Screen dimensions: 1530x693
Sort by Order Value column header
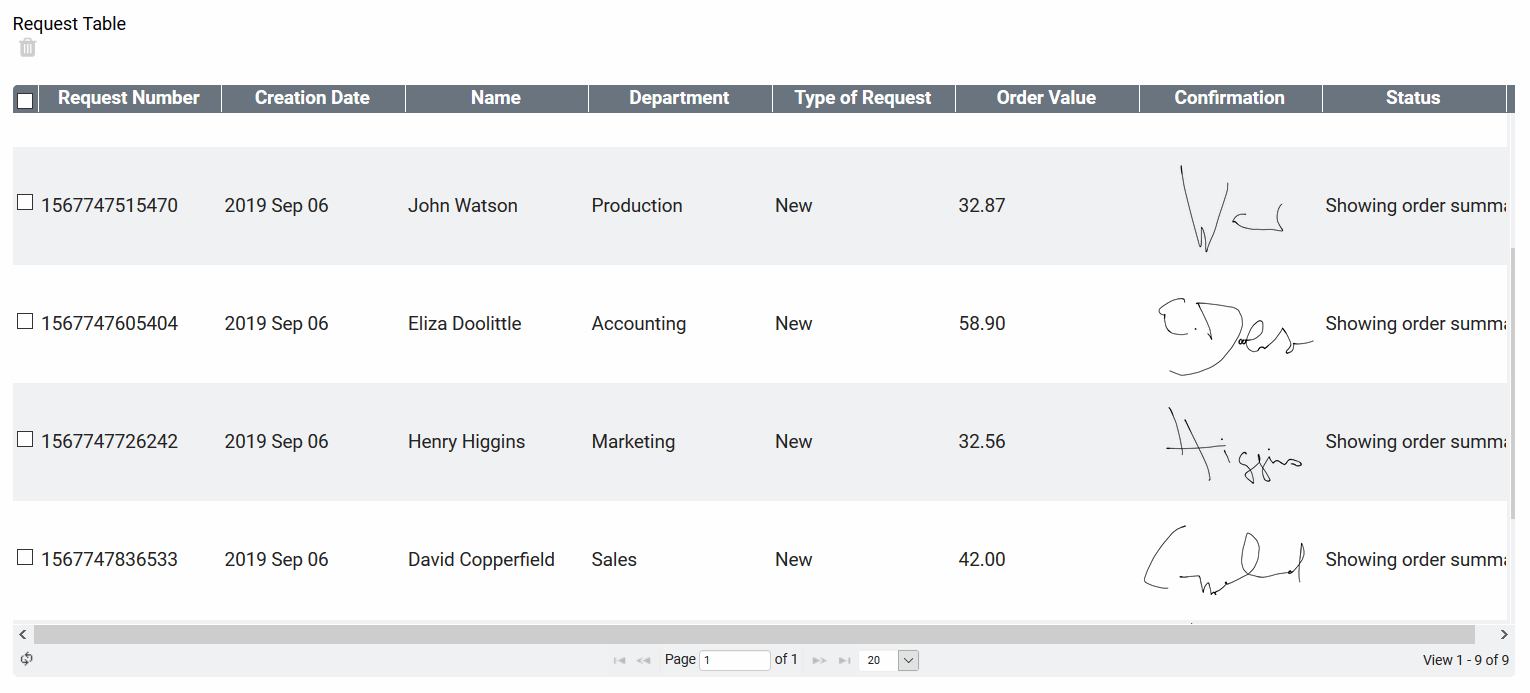(x=1046, y=98)
